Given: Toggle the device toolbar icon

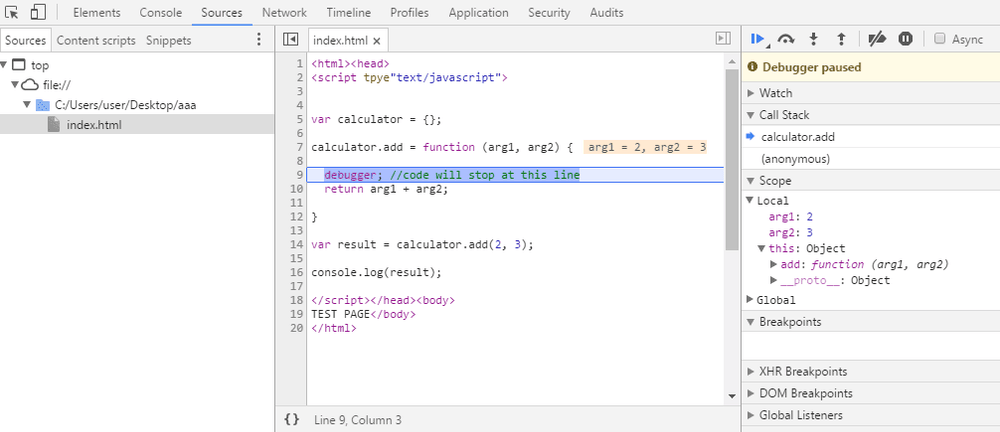Looking at the screenshot, I should (38, 12).
